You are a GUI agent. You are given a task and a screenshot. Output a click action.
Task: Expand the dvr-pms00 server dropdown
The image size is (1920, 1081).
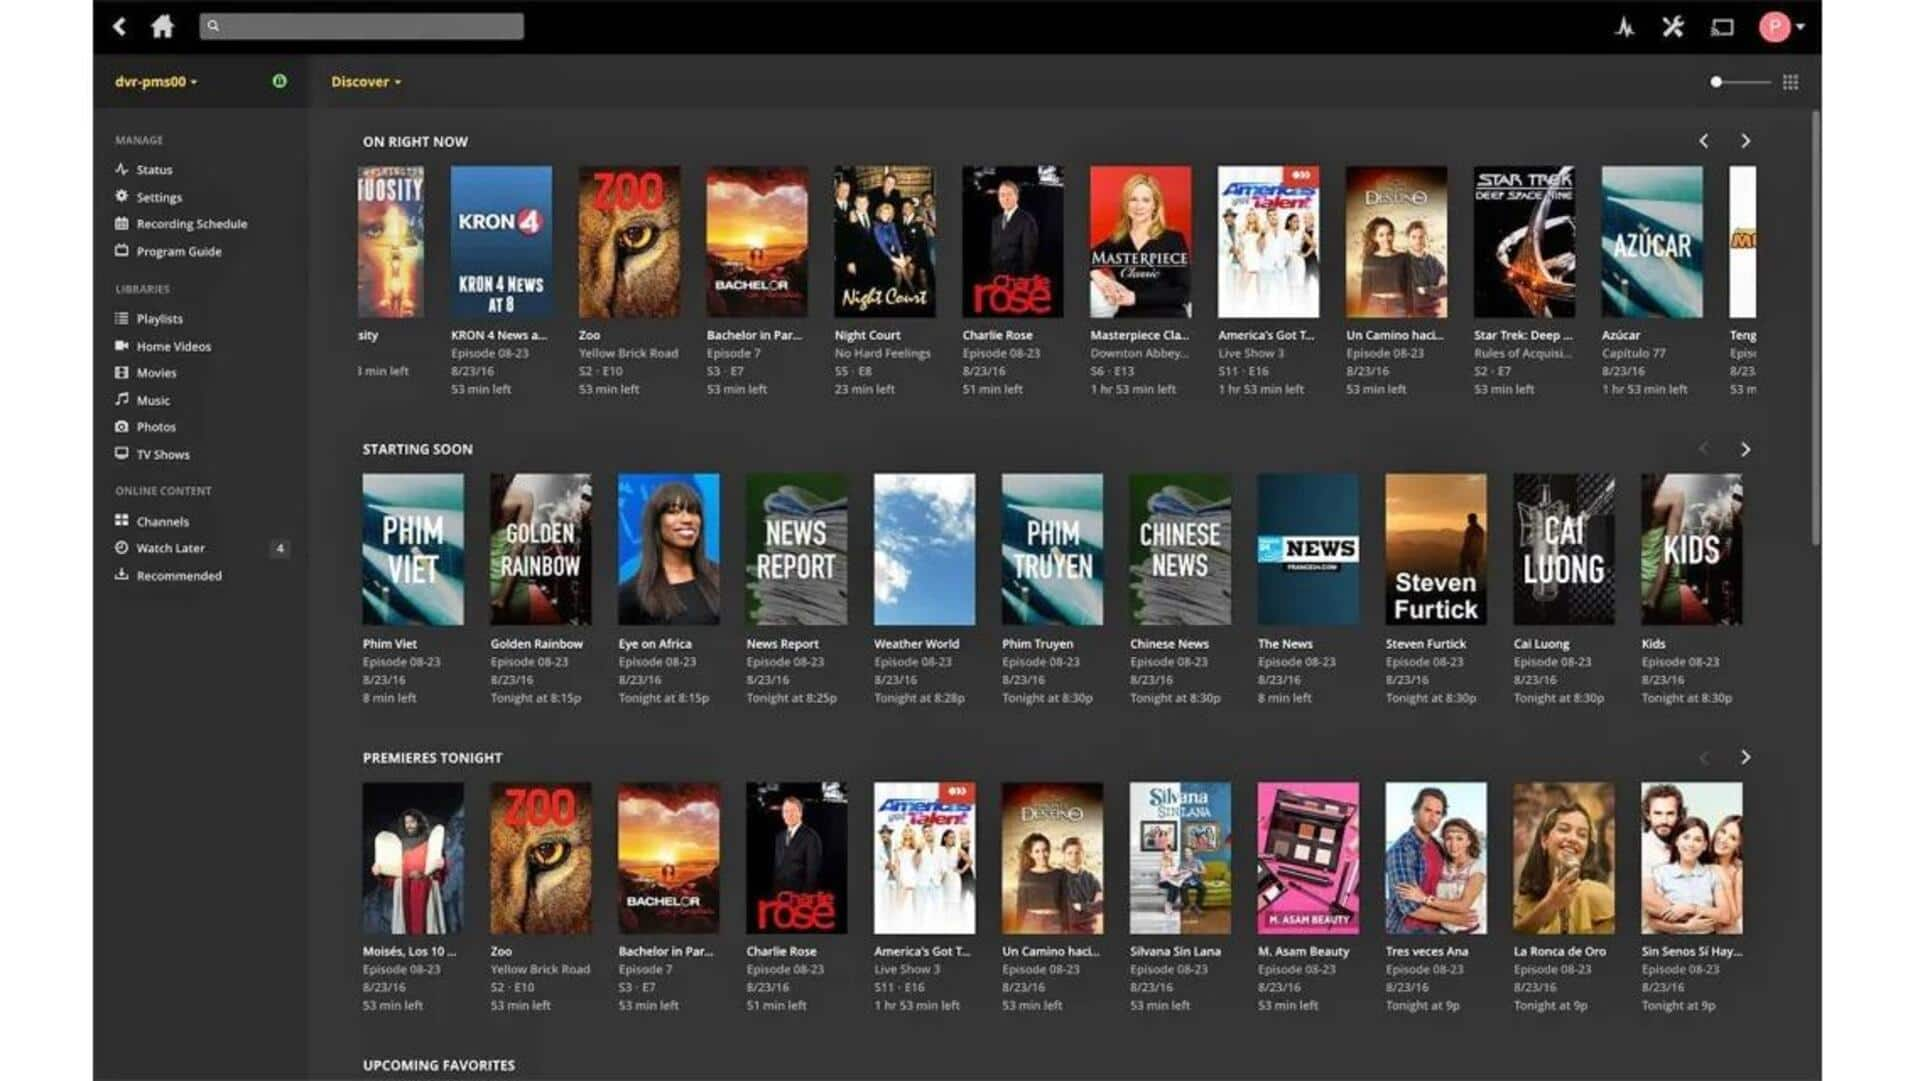tap(156, 82)
